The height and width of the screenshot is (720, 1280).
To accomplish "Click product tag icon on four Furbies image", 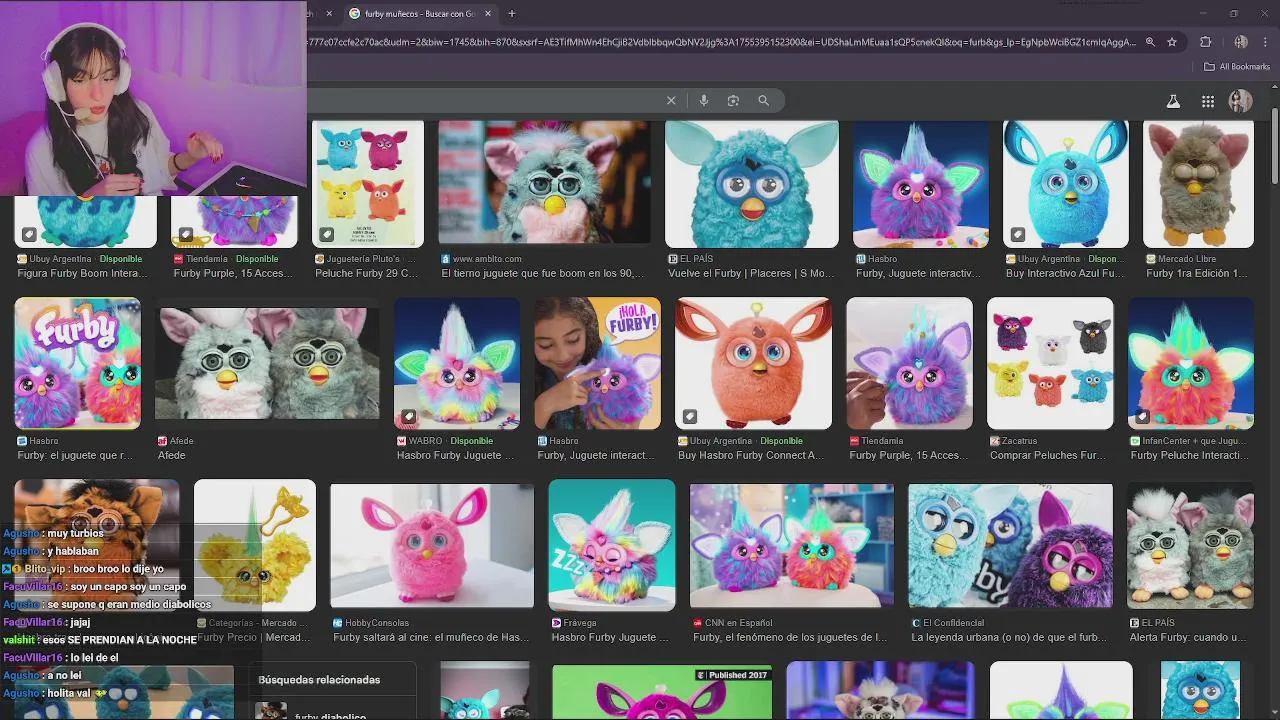I will pyautogui.click(x=327, y=234).
